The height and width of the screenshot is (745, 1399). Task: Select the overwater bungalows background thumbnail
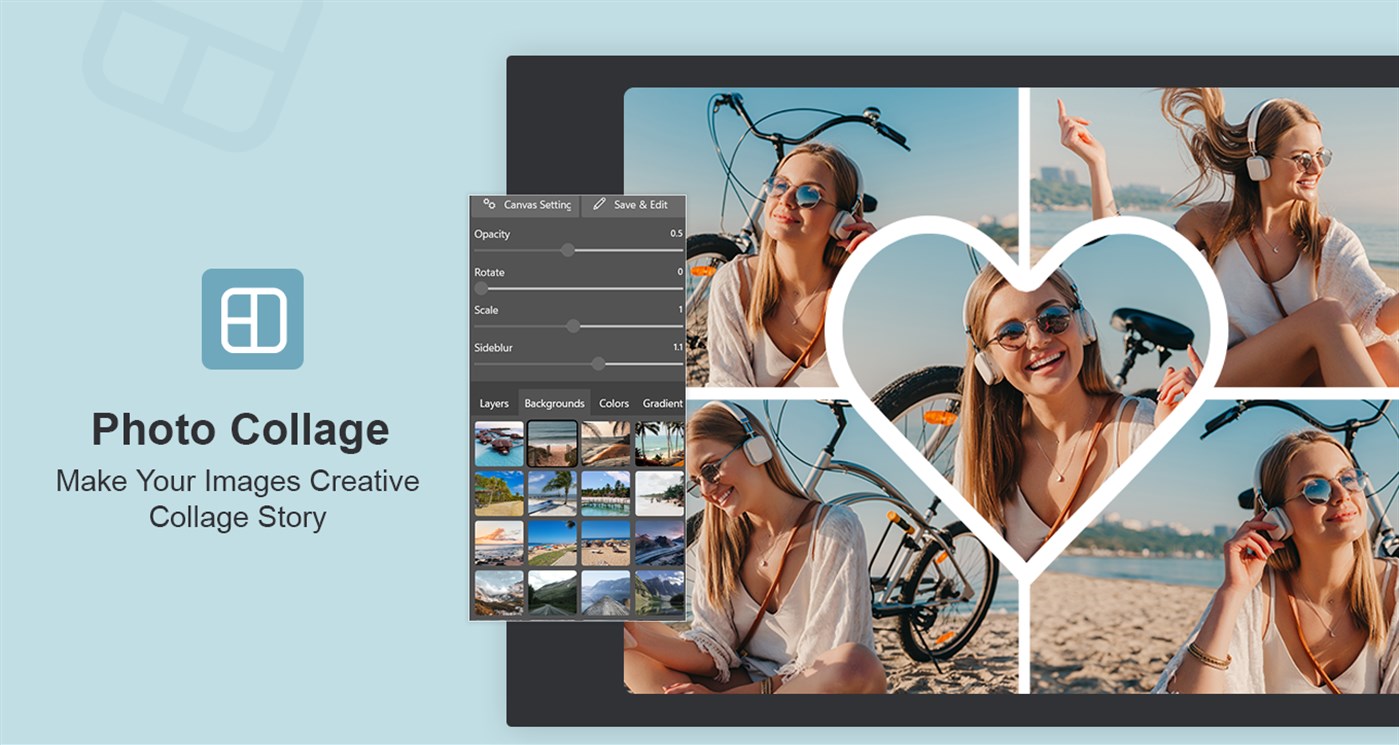point(500,441)
